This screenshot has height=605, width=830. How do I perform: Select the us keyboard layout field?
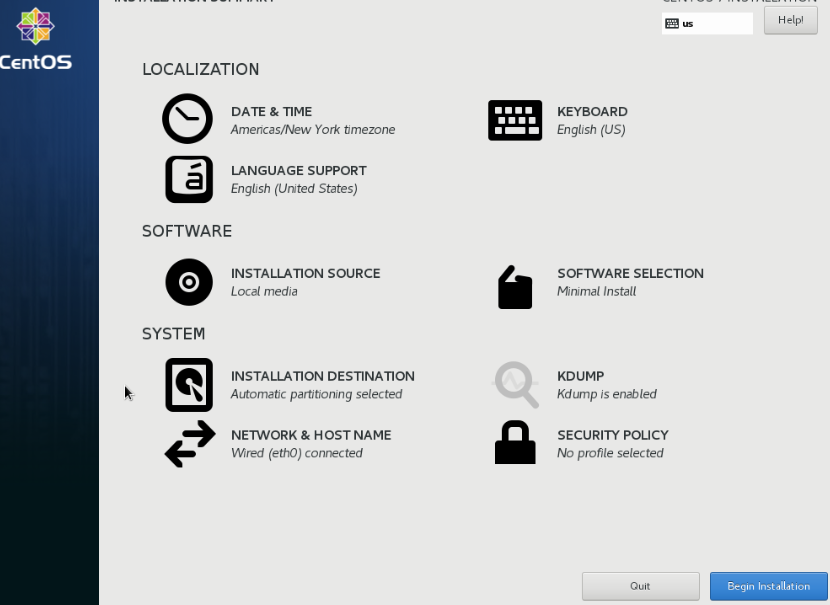(707, 23)
